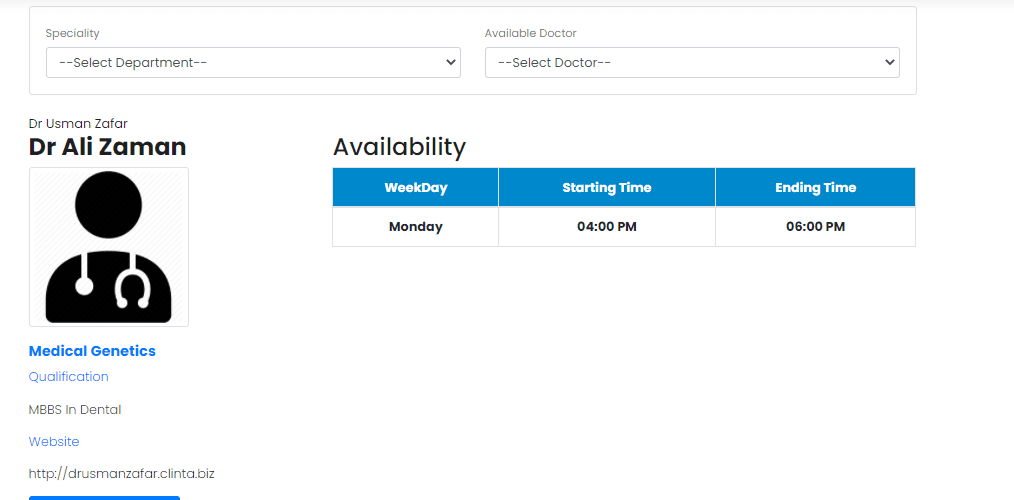Open the Select Doctor dropdown
Screen dimensions: 1014x500
tap(692, 63)
